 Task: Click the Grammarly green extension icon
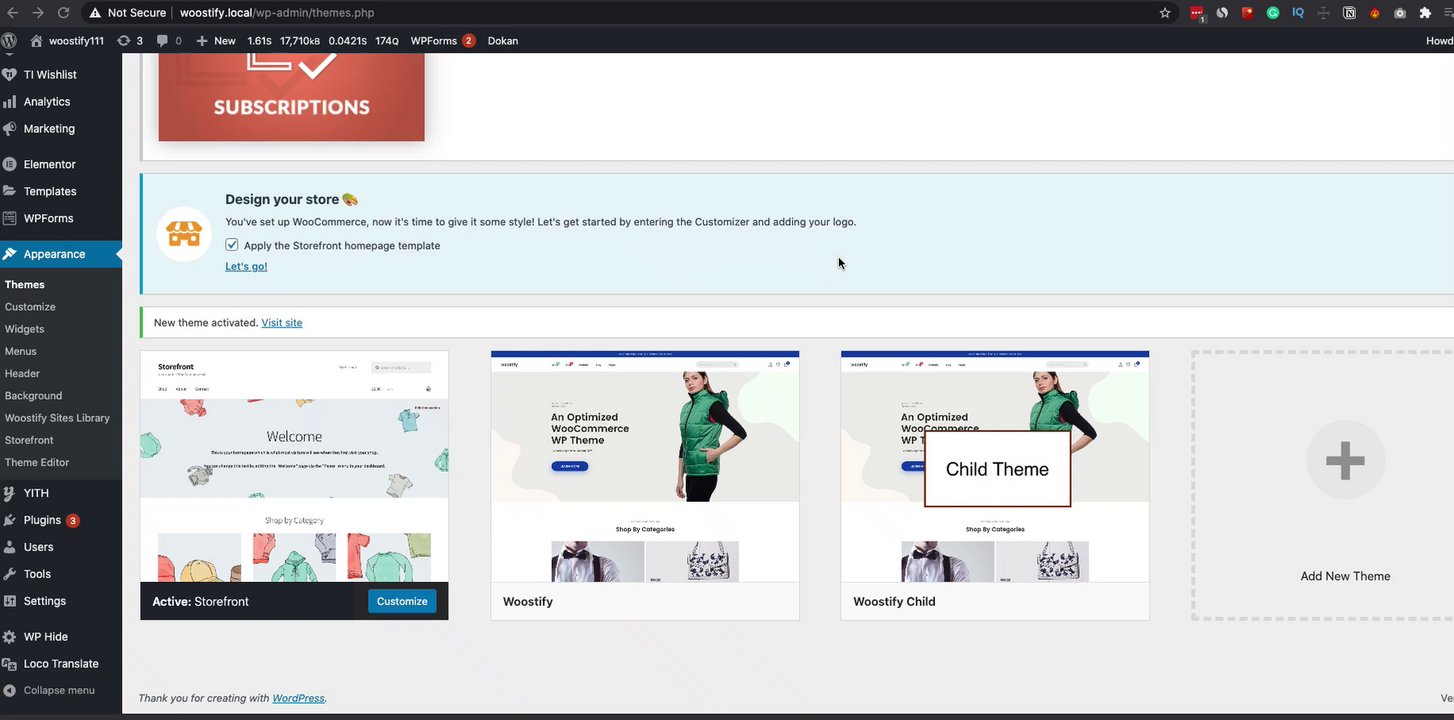tap(1273, 13)
